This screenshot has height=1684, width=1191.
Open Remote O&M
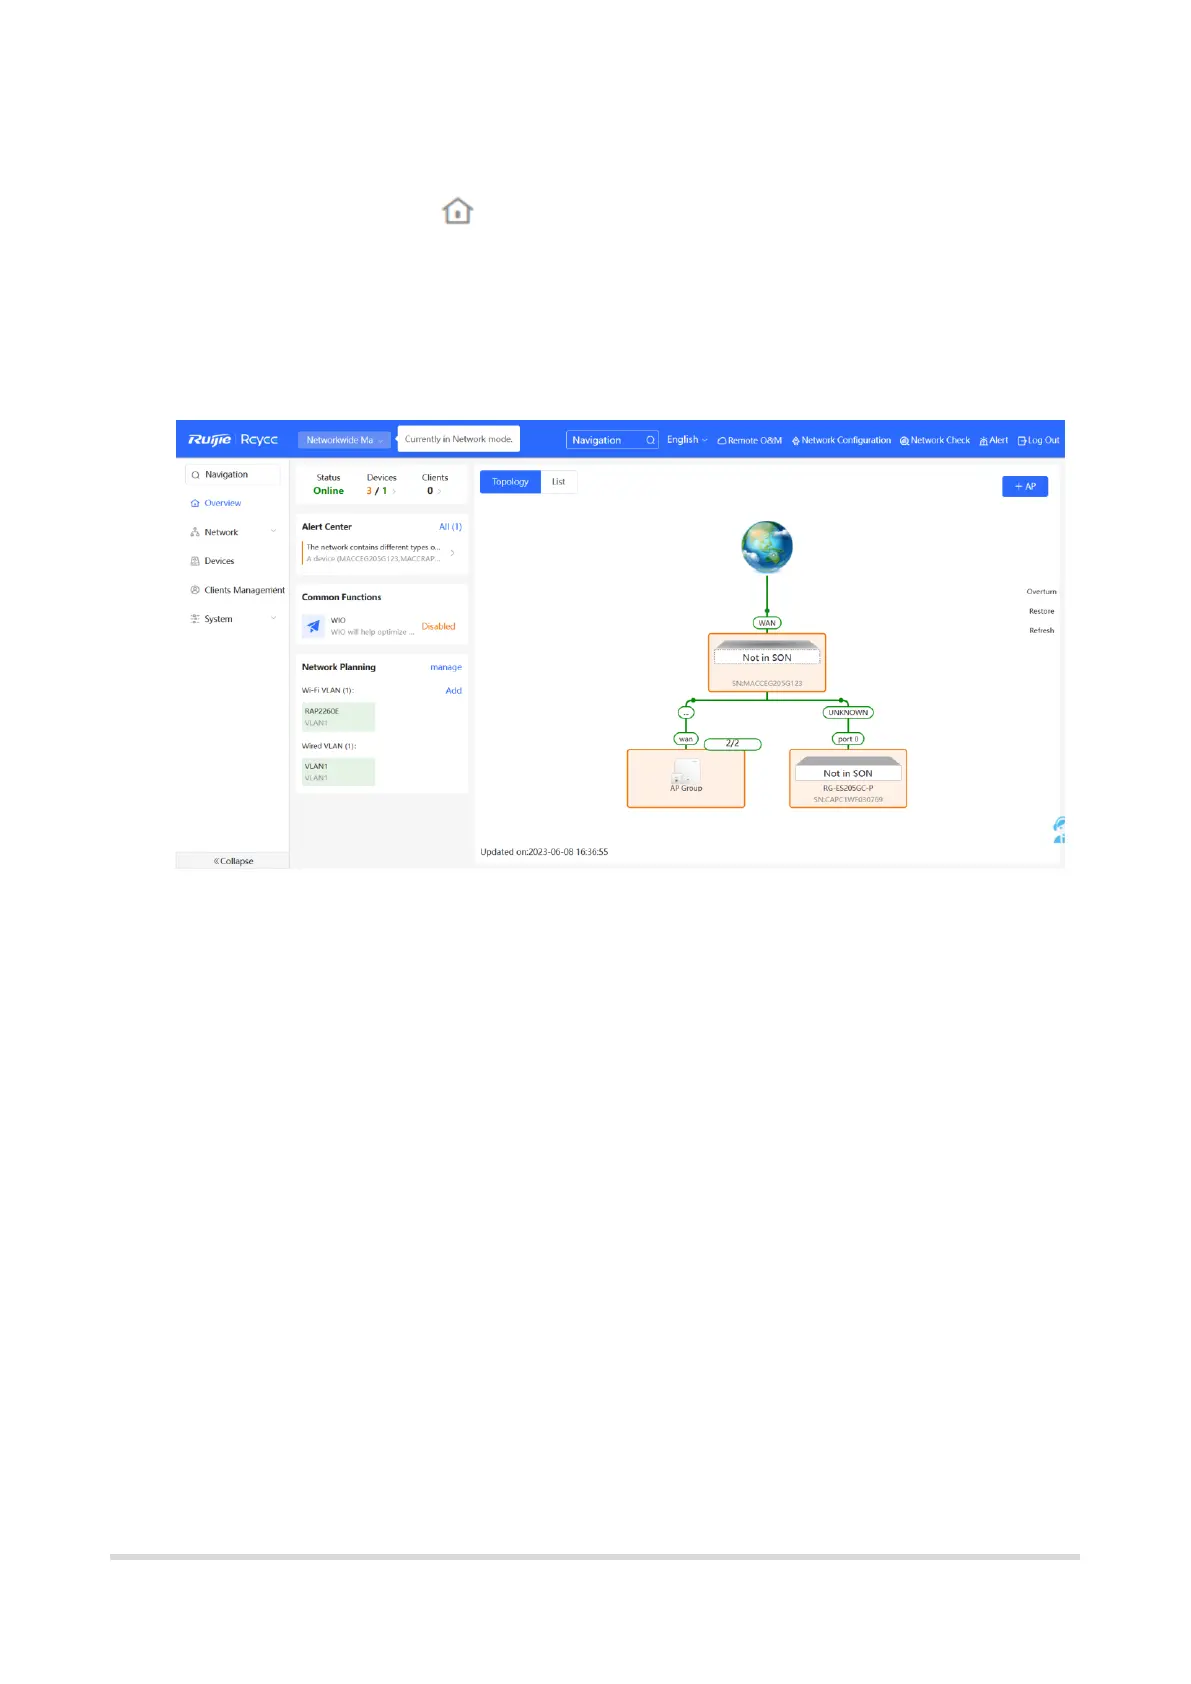(x=750, y=440)
